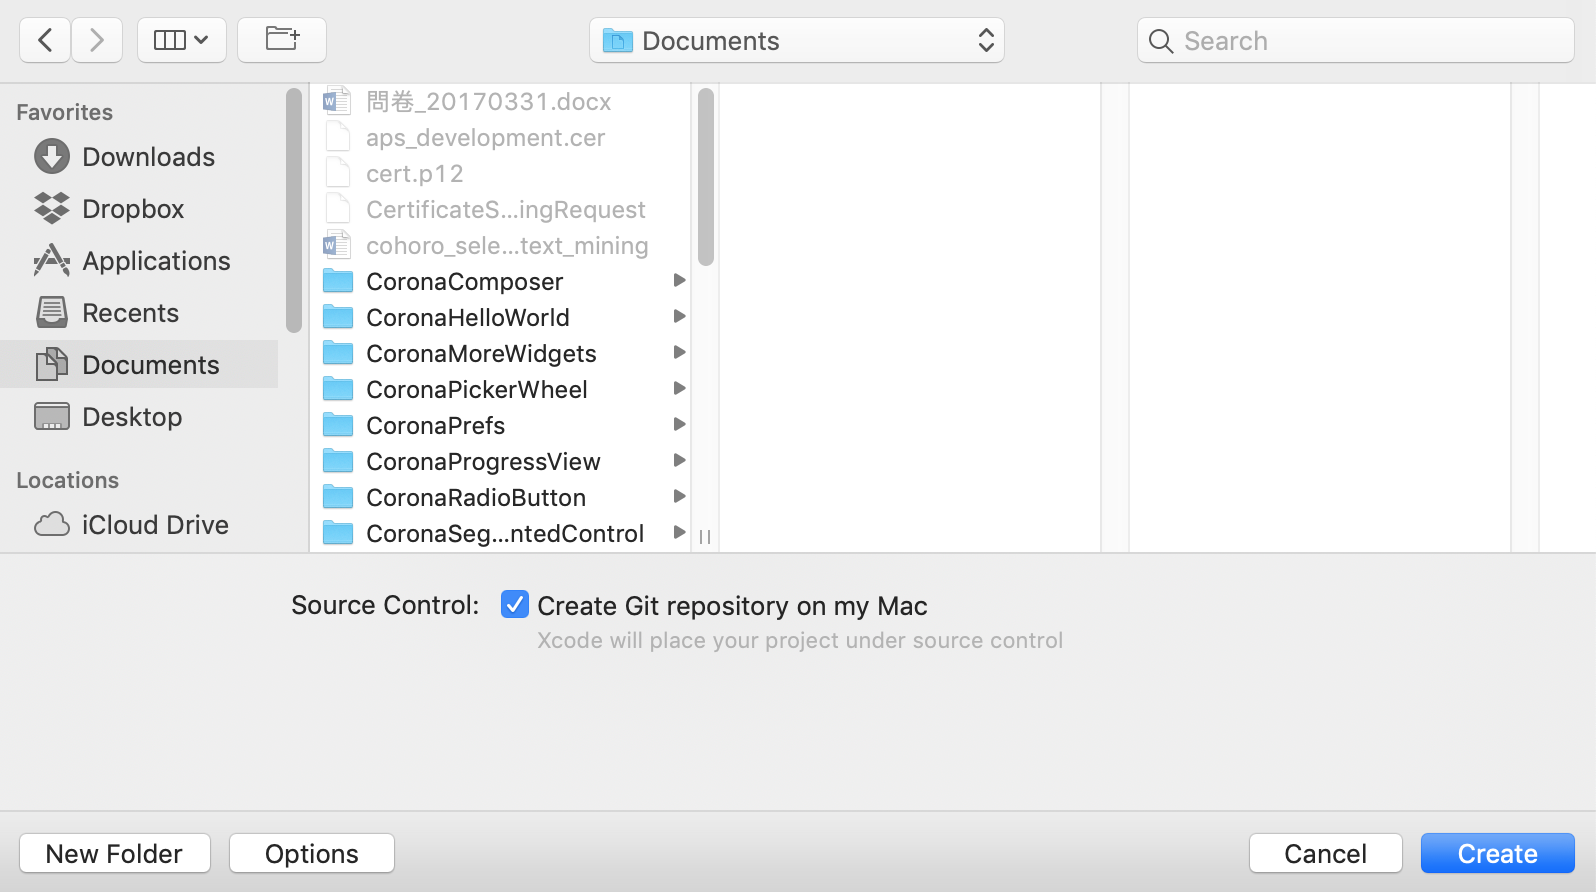1596x892 pixels.
Task: Go back with the left chevron button
Action: 45,40
